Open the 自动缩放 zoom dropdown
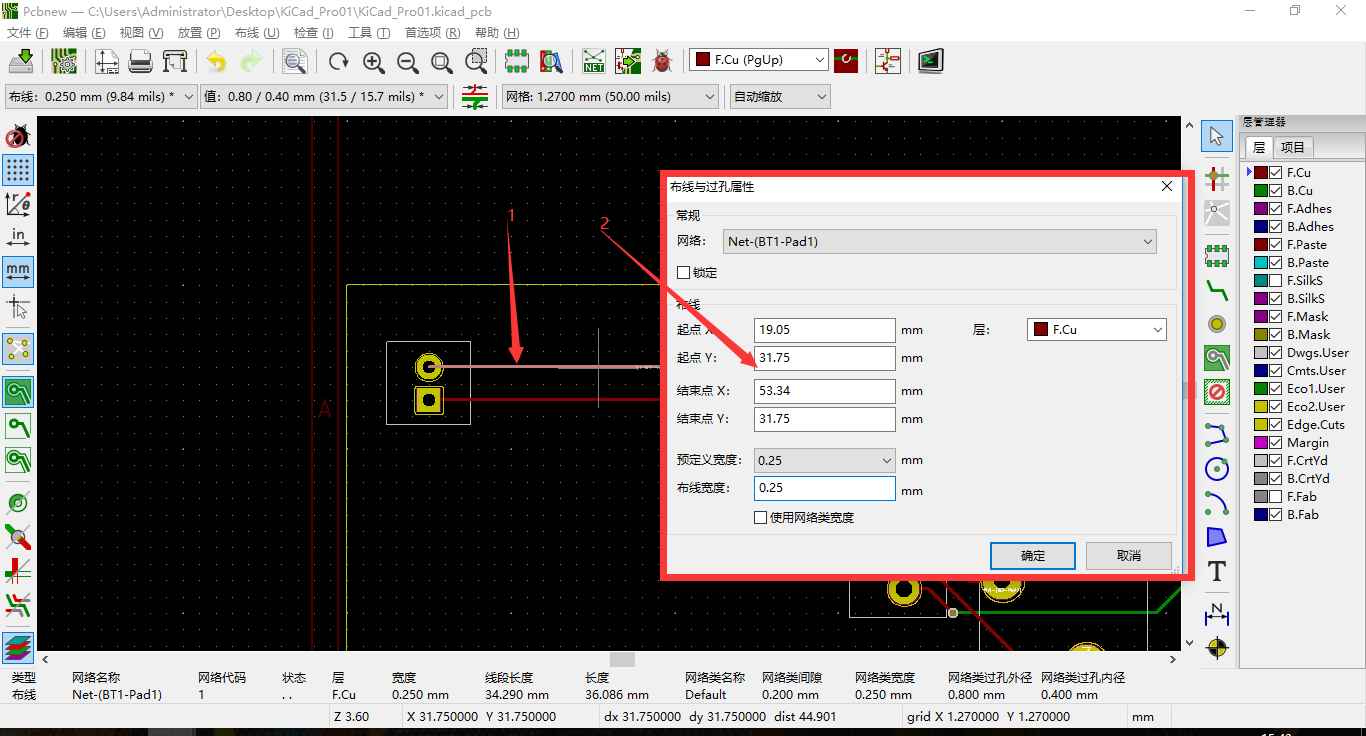 tap(780, 97)
